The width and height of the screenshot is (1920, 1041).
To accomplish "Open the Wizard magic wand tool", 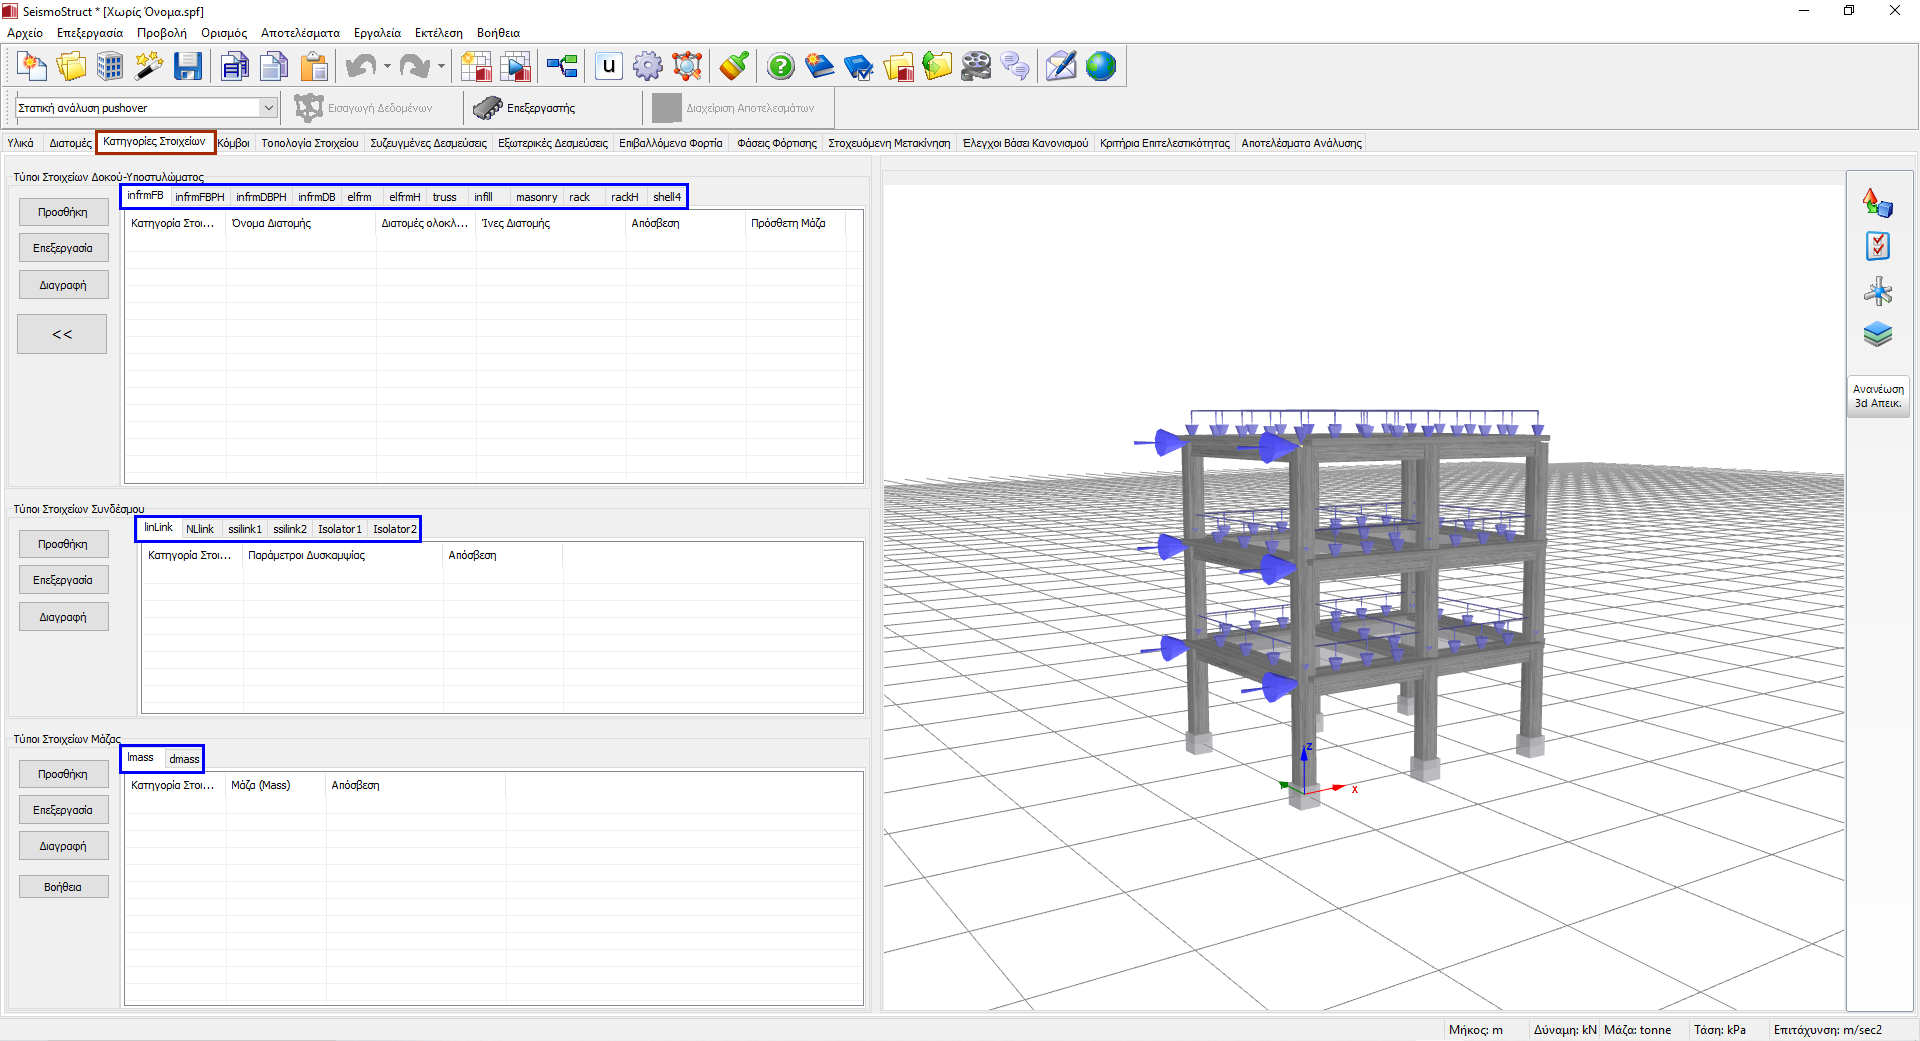I will tap(149, 67).
